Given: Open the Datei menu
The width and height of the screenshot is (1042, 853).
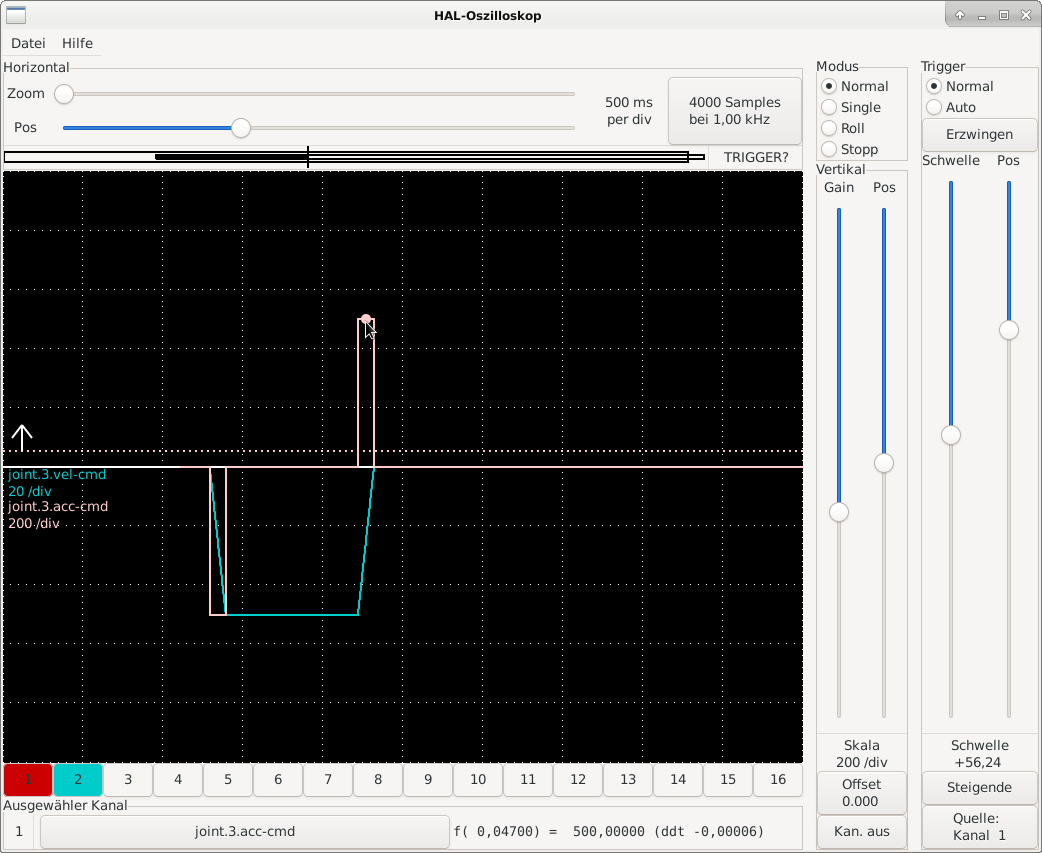Looking at the screenshot, I should tap(28, 43).
